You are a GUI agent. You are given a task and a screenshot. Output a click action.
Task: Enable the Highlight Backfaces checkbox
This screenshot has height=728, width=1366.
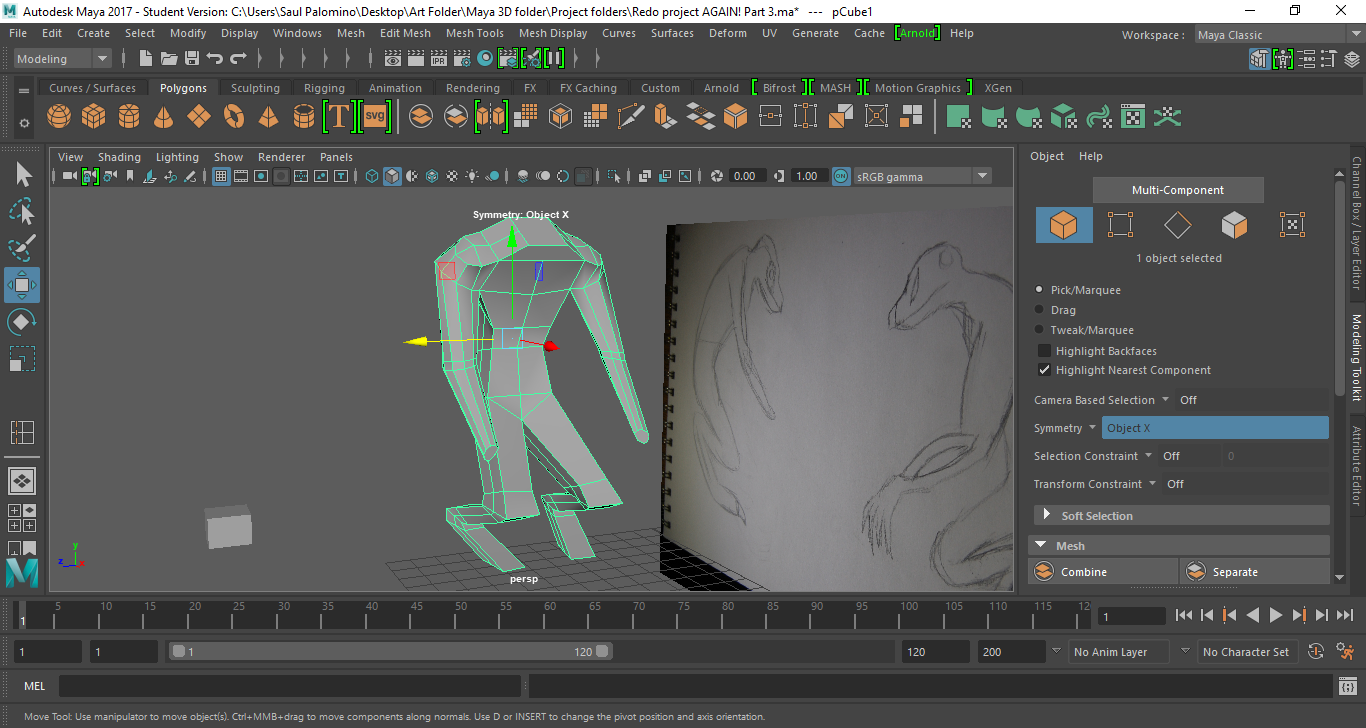tap(1045, 351)
